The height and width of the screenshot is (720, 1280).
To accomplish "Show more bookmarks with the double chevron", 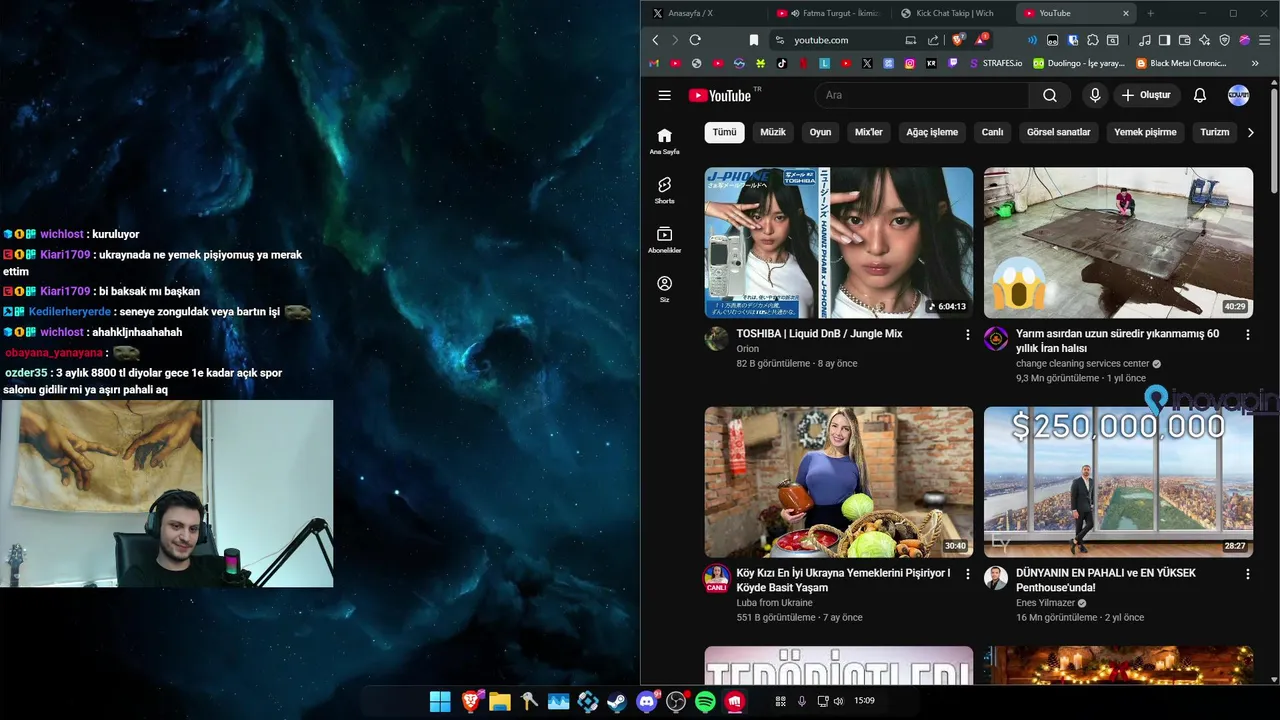I will pos(1255,63).
